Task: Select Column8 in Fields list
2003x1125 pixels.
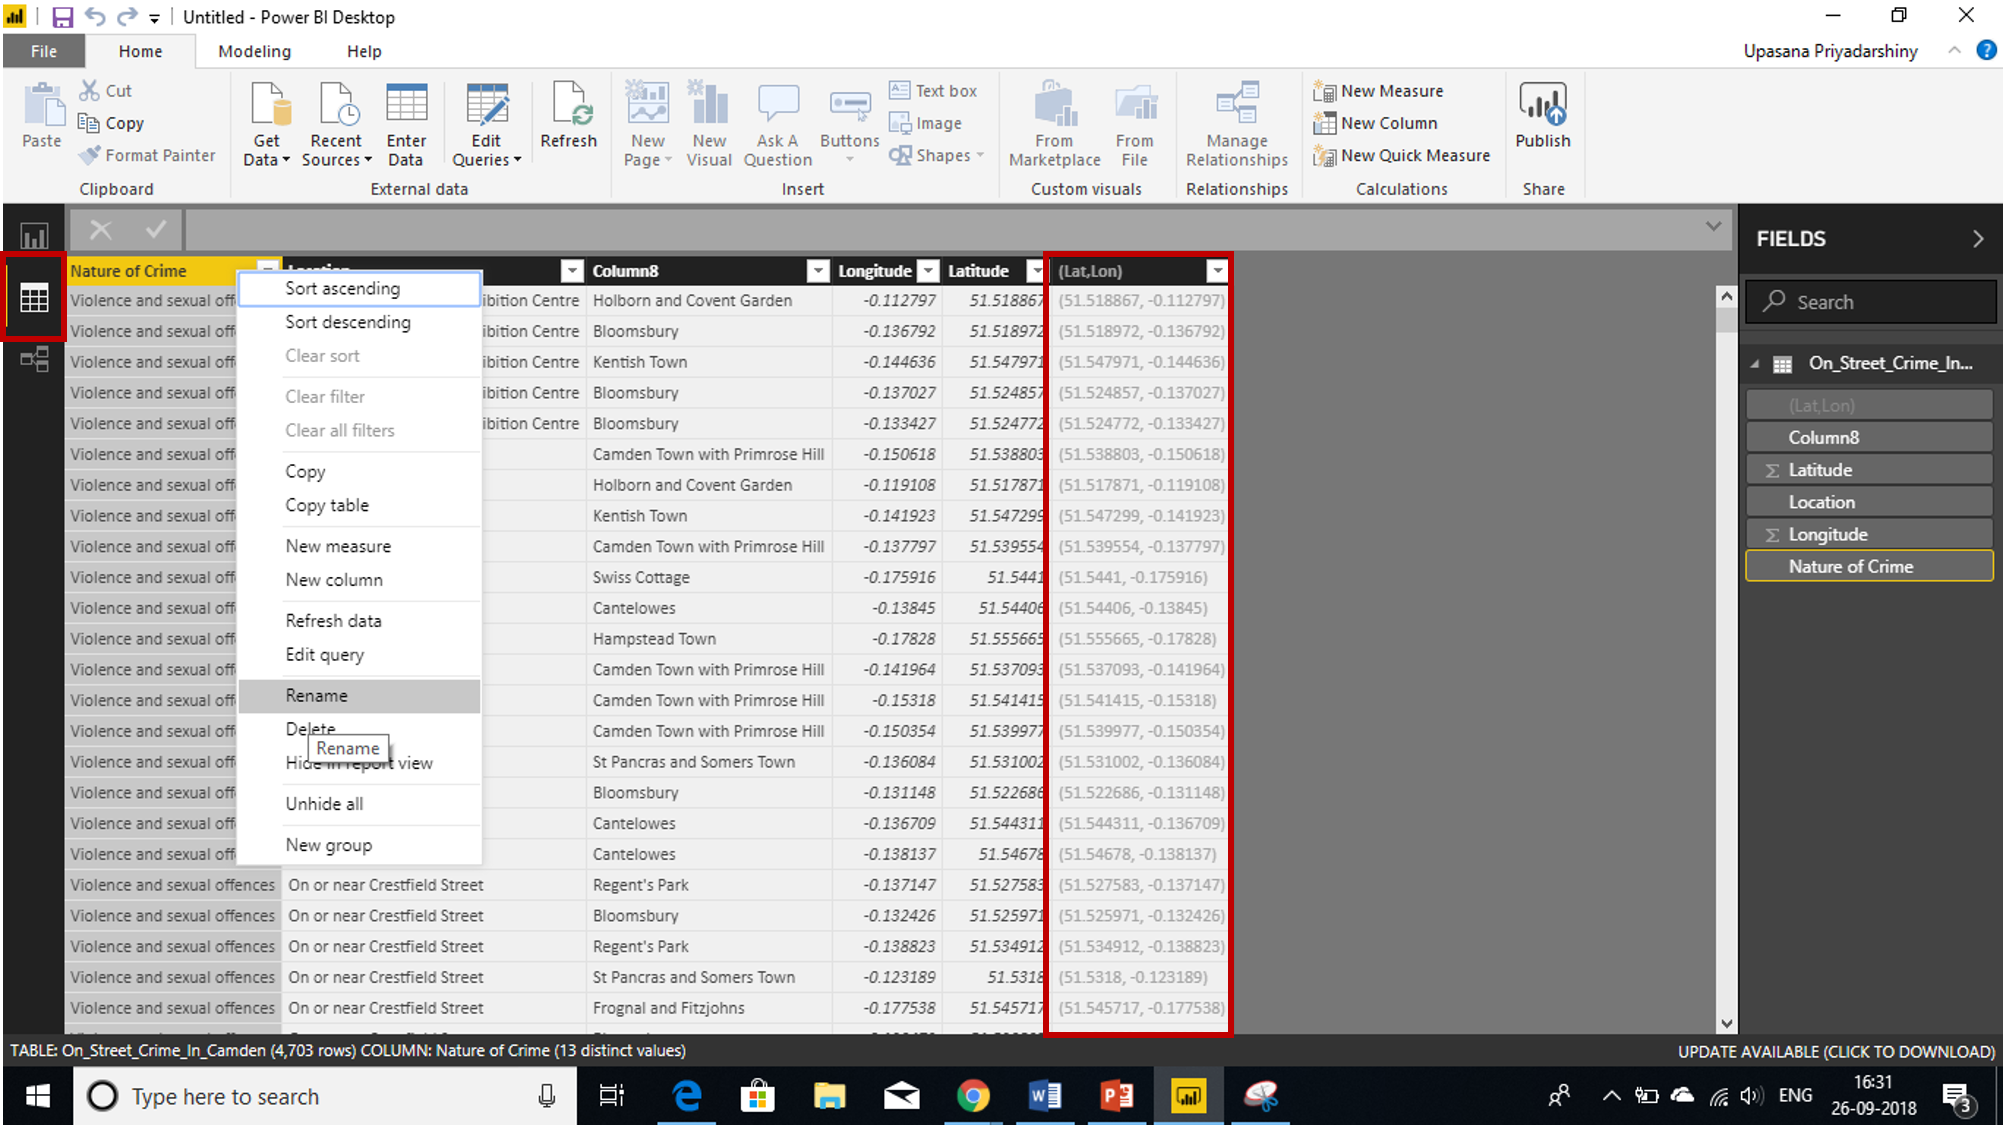Action: (1869, 437)
